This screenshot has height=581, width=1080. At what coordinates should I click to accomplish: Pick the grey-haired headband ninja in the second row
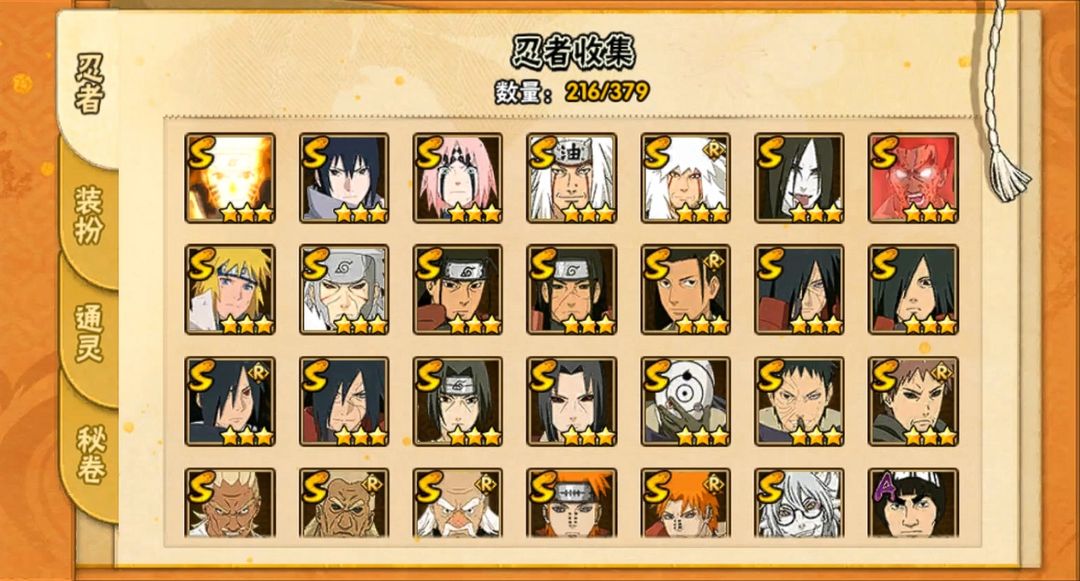click(x=344, y=289)
